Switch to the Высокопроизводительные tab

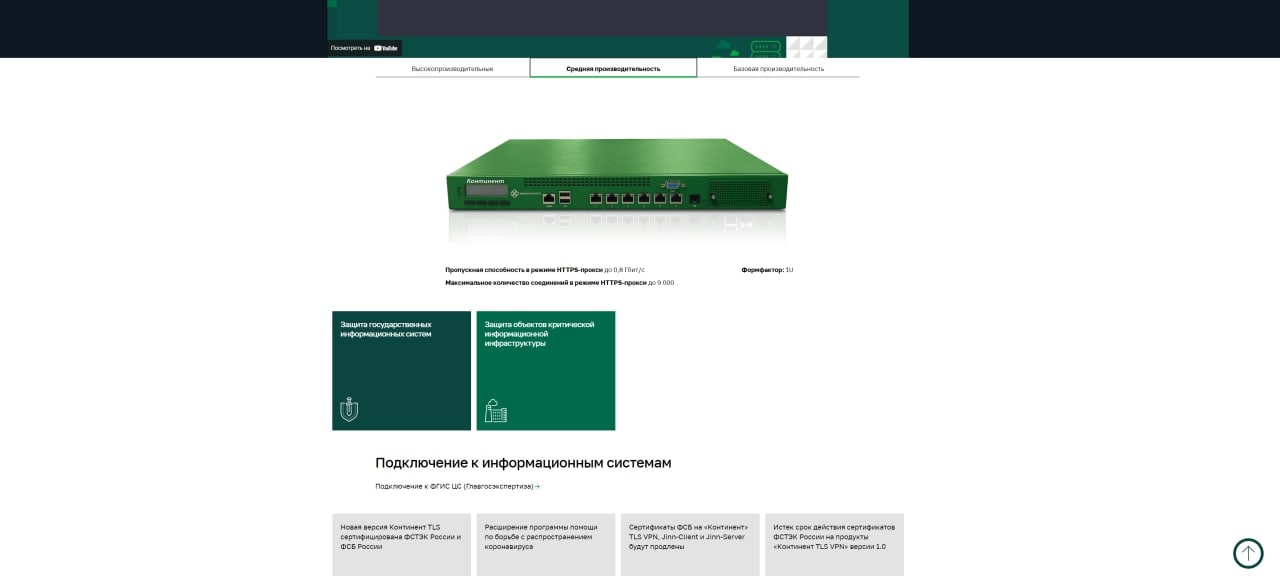[x=452, y=68]
